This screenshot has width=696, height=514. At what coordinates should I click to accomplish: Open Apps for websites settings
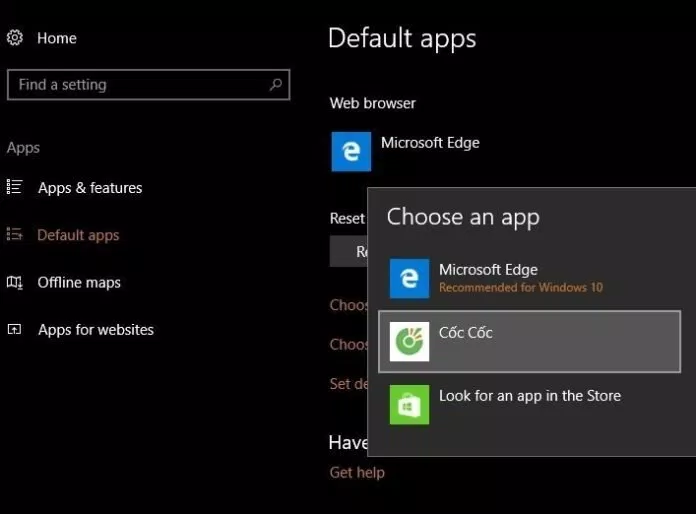coord(96,329)
